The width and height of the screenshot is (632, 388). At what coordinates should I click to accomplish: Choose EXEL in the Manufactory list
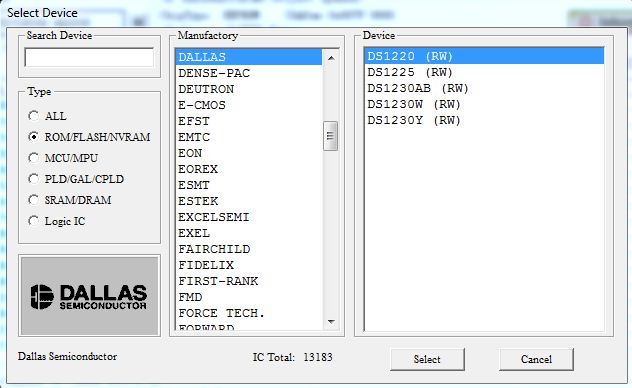click(x=249, y=233)
